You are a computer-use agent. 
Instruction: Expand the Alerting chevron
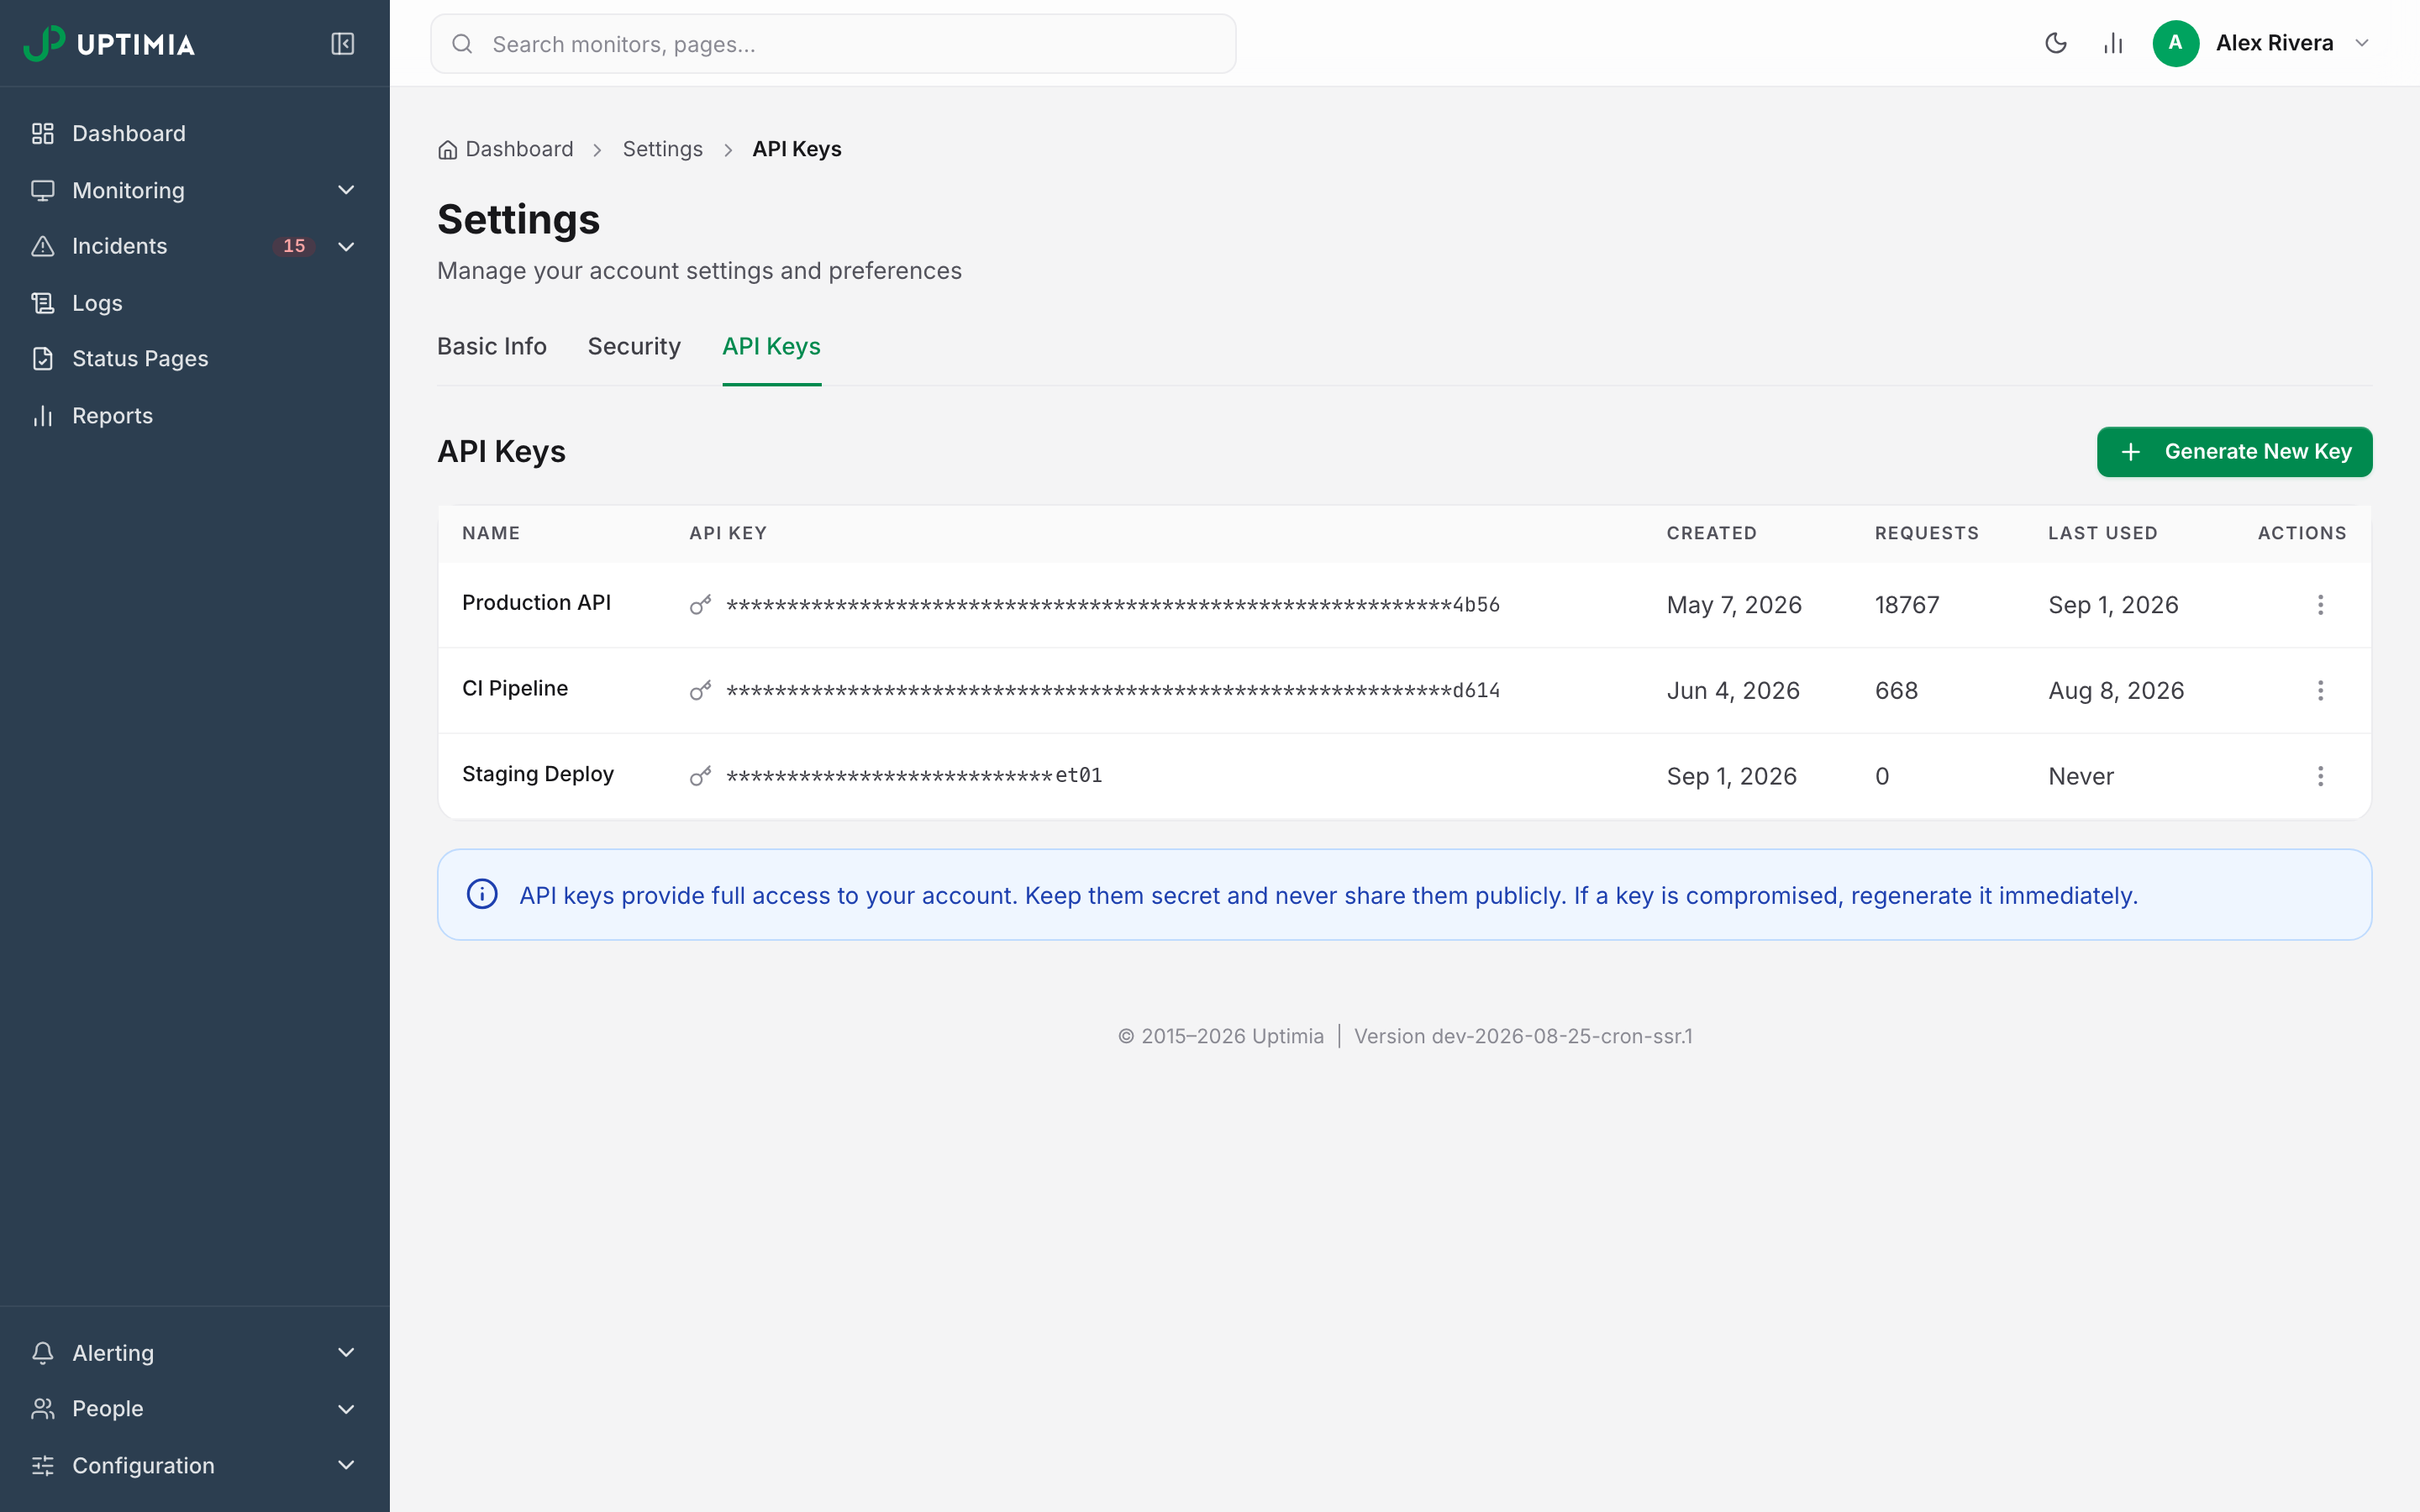pos(346,1353)
